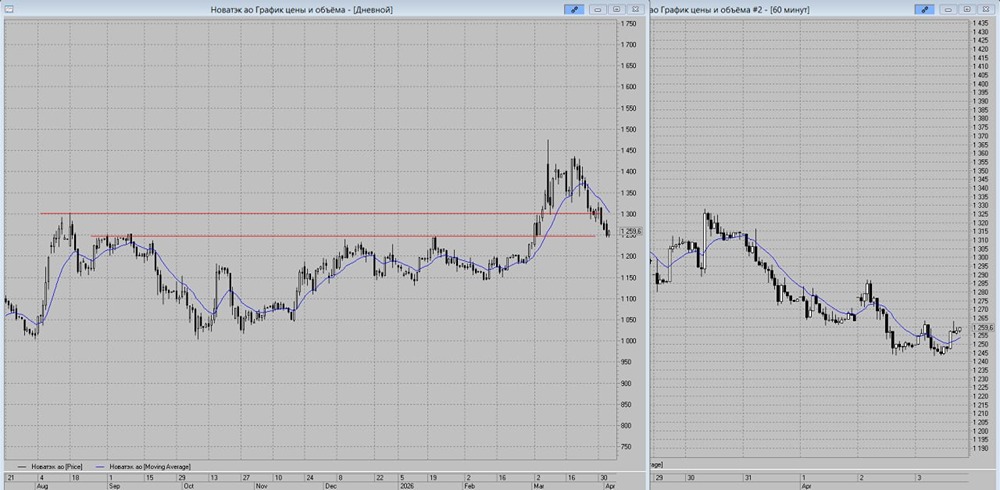
Task: Select the Новатэк ао [Moving Average] legend entry
Action: coord(142,466)
